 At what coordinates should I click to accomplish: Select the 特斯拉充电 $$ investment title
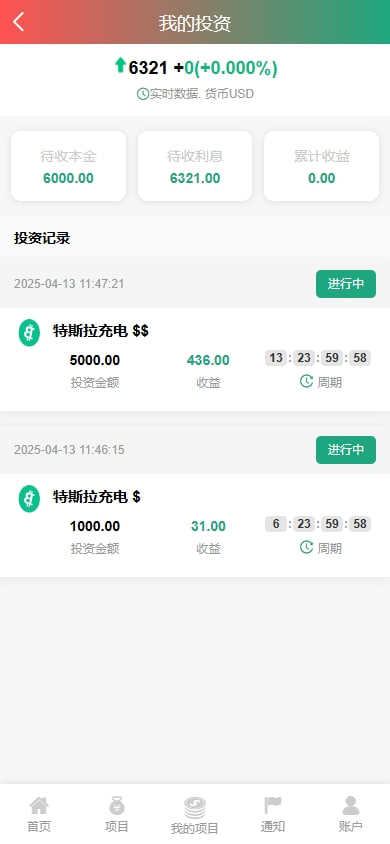[x=101, y=331]
